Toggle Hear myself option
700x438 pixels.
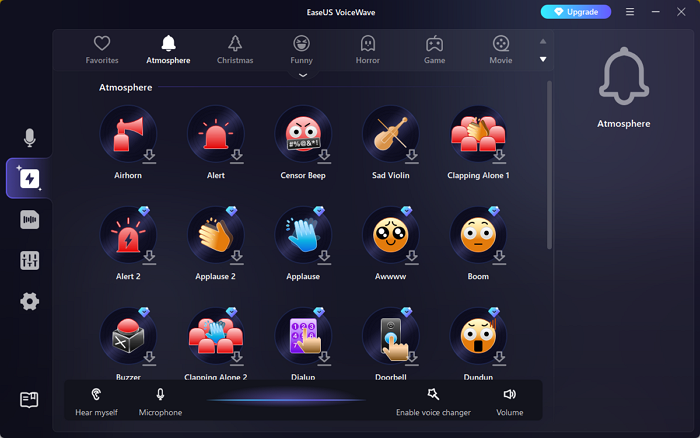pos(96,401)
